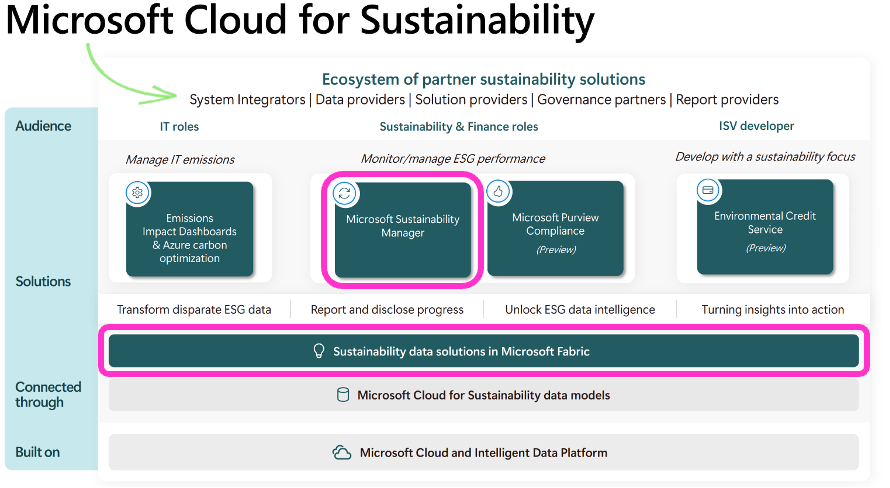This screenshot has width=890, height=488.
Task: Click the Develop with a sustainability focus caption
Action: pyautogui.click(x=765, y=157)
